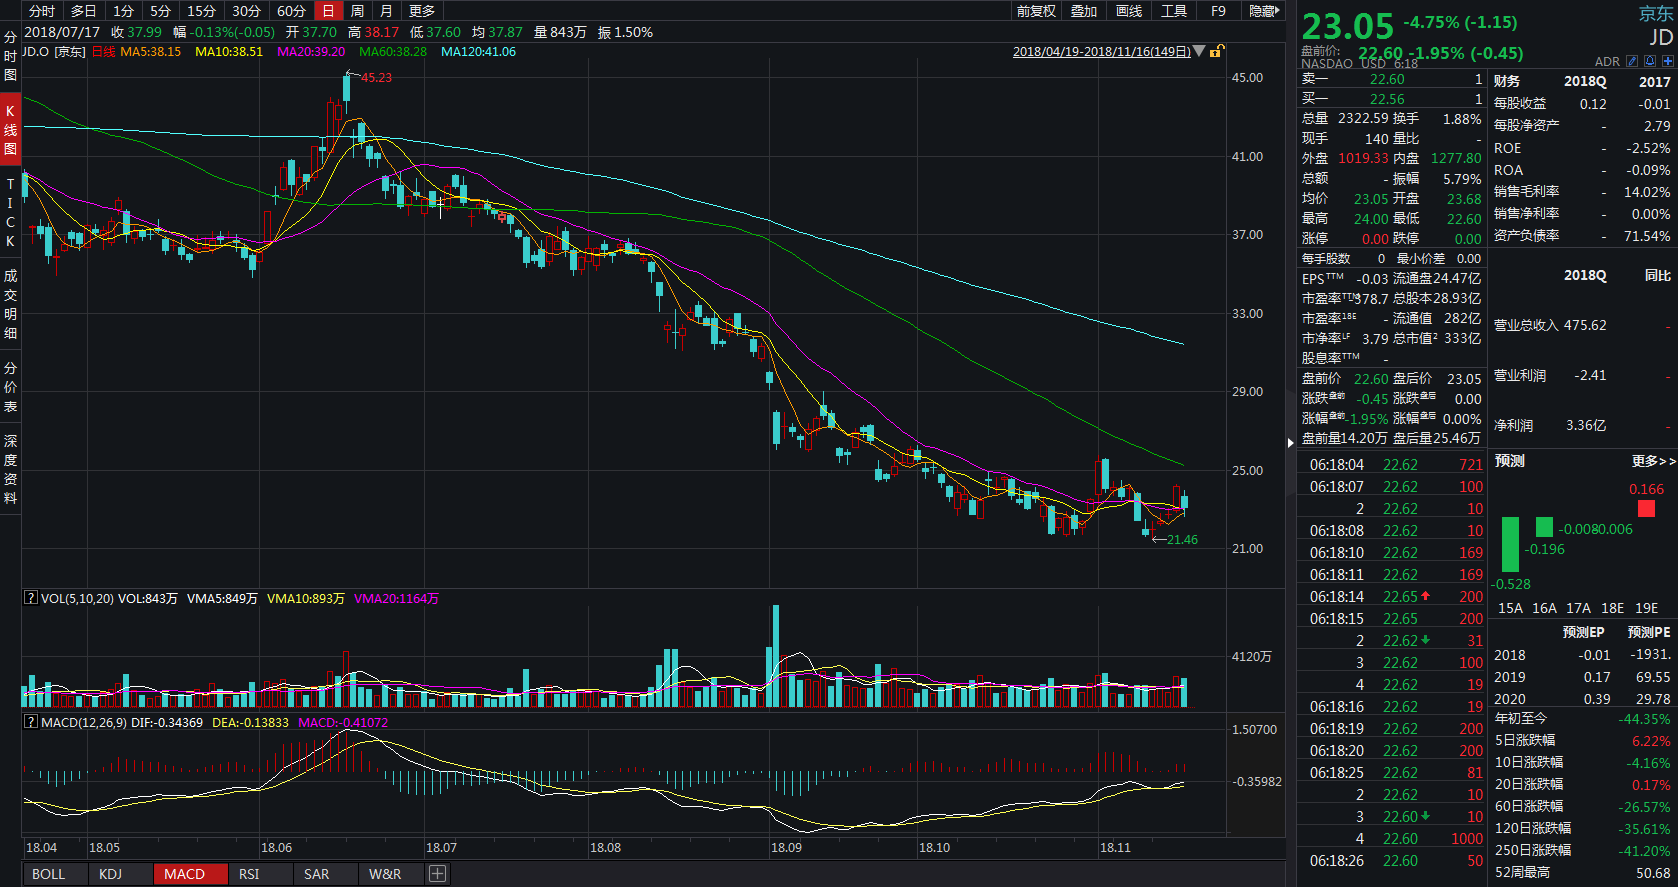Click the bell alert icon for JD
Viewport: 1678px width, 887px height.
1650,62
